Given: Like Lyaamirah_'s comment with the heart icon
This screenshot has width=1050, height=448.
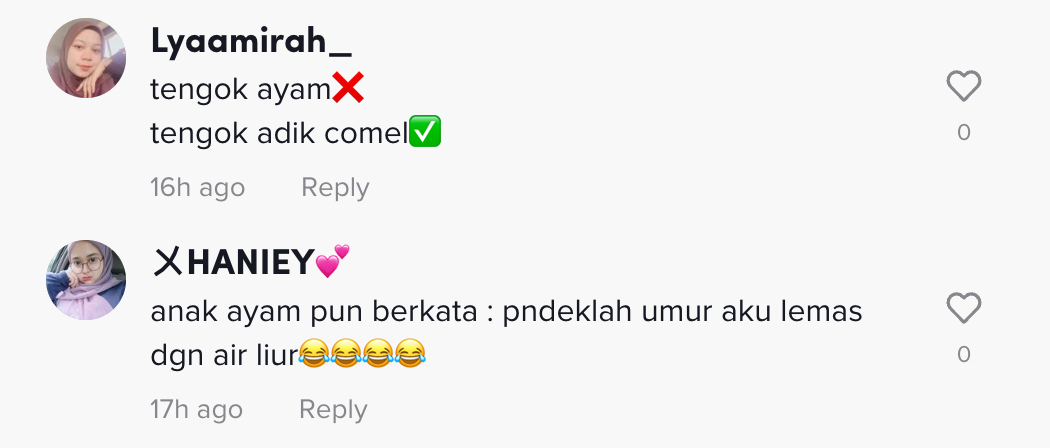Looking at the screenshot, I should coord(964,86).
